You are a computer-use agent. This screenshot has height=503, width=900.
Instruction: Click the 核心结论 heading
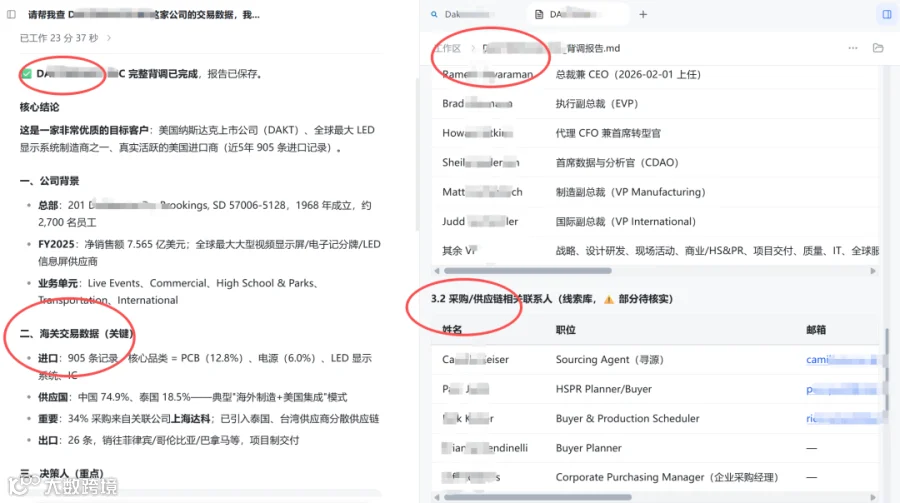[x=39, y=107]
